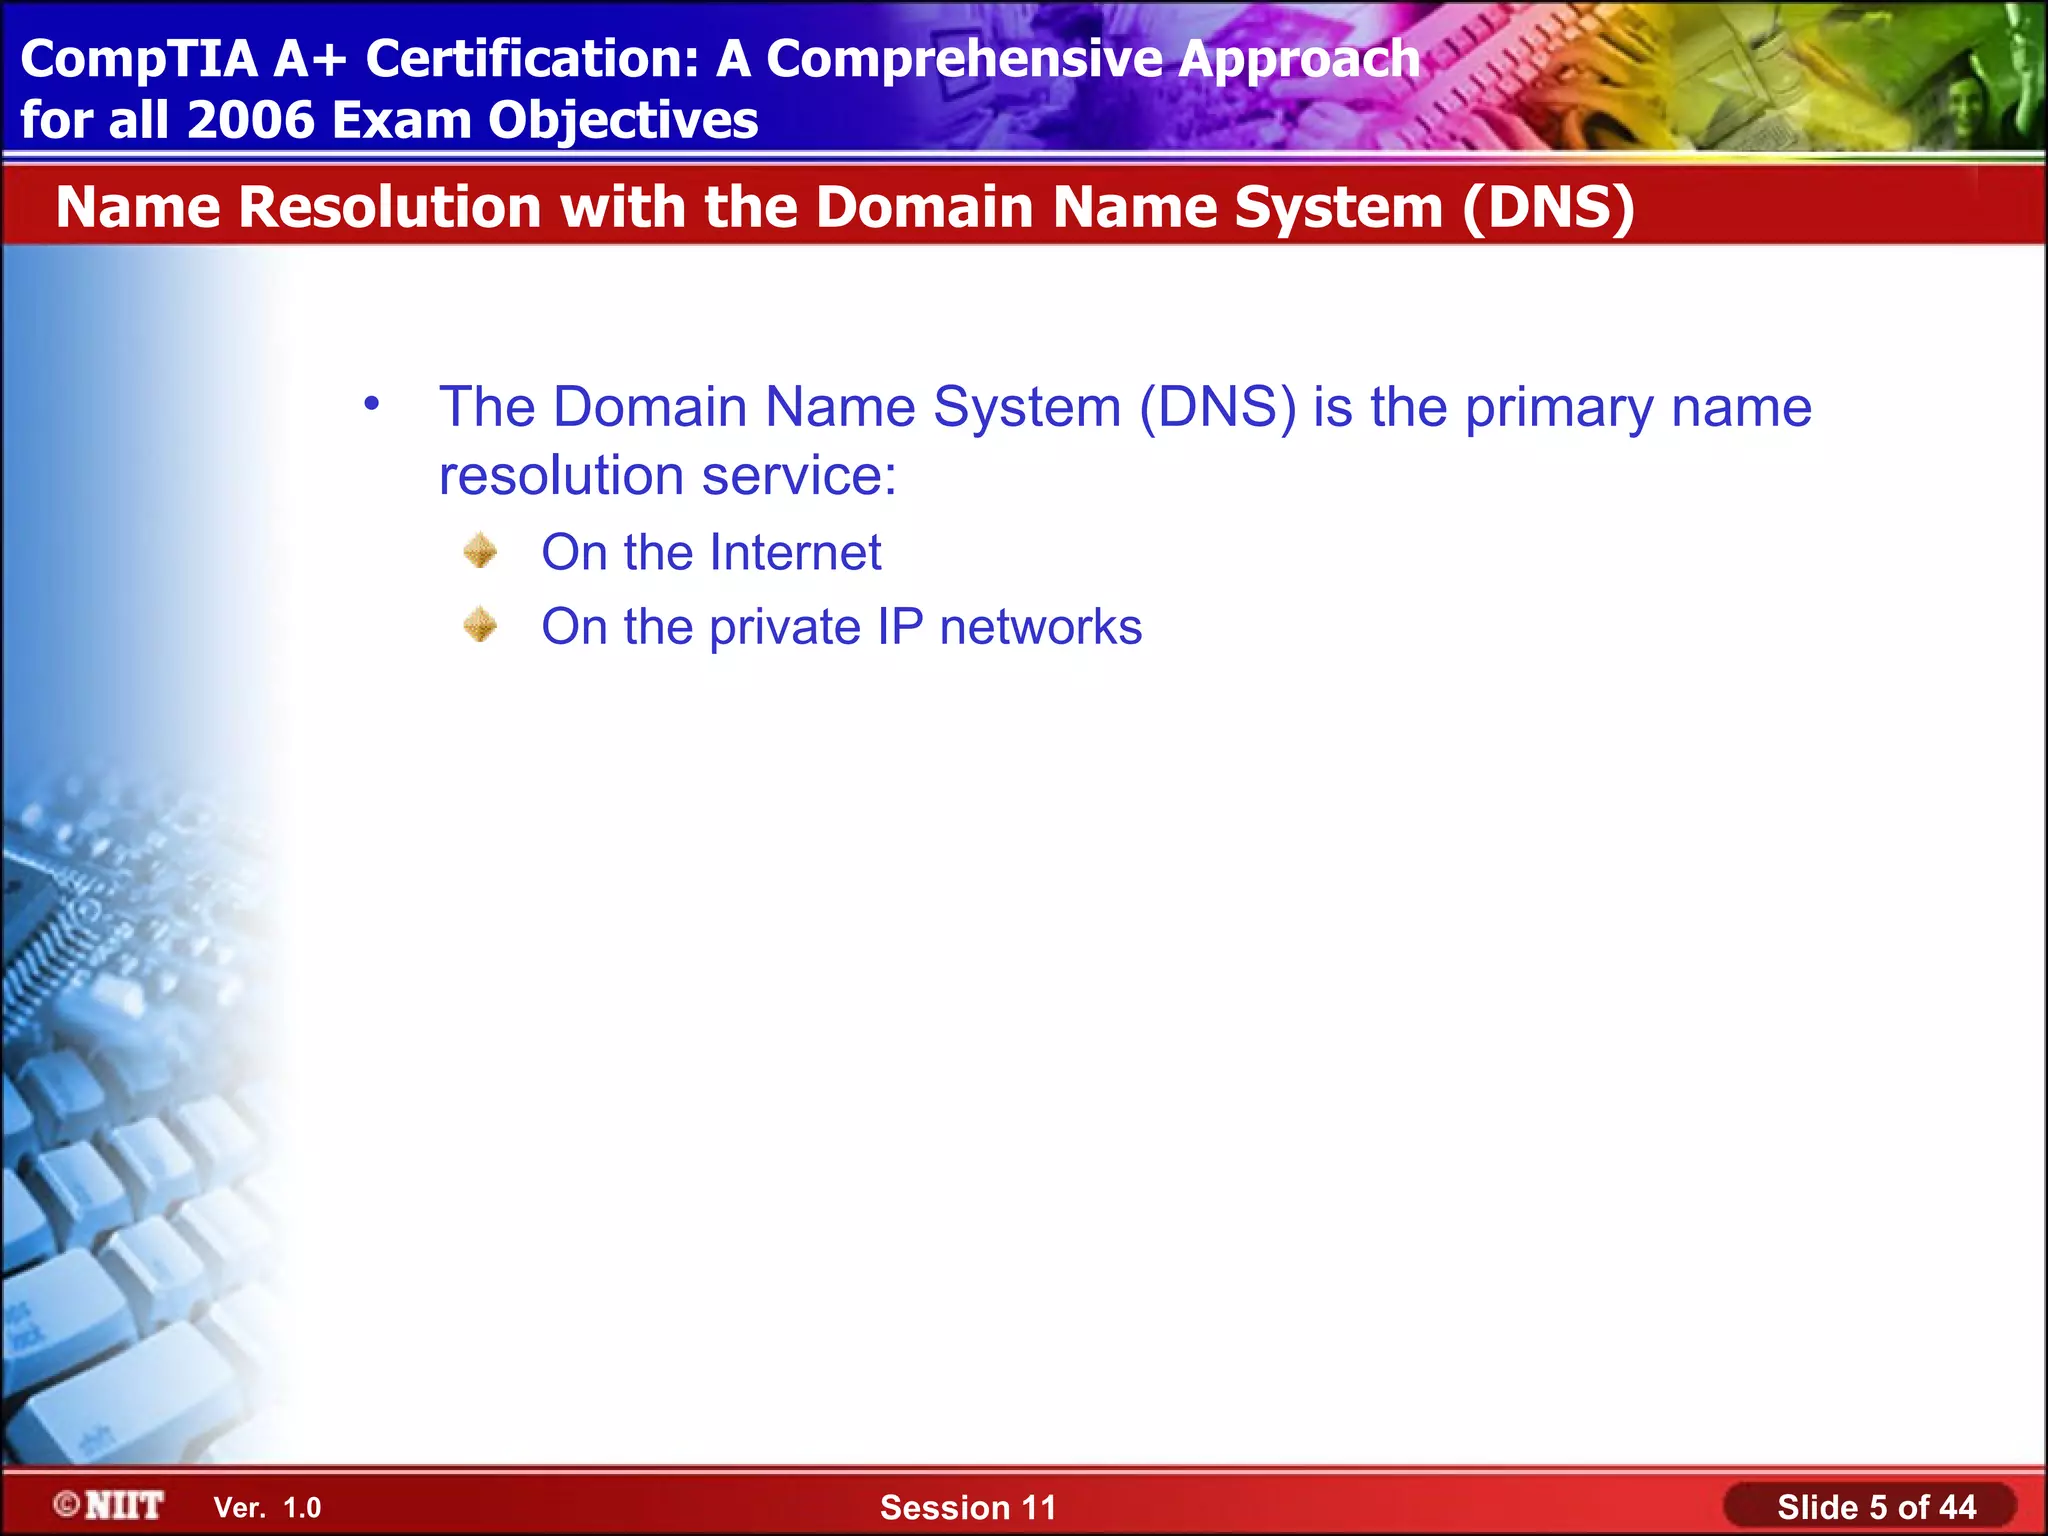Viewport: 2048px width, 1536px height.
Task: Click the NIIT copyright logo in the footer
Action: (109, 1505)
